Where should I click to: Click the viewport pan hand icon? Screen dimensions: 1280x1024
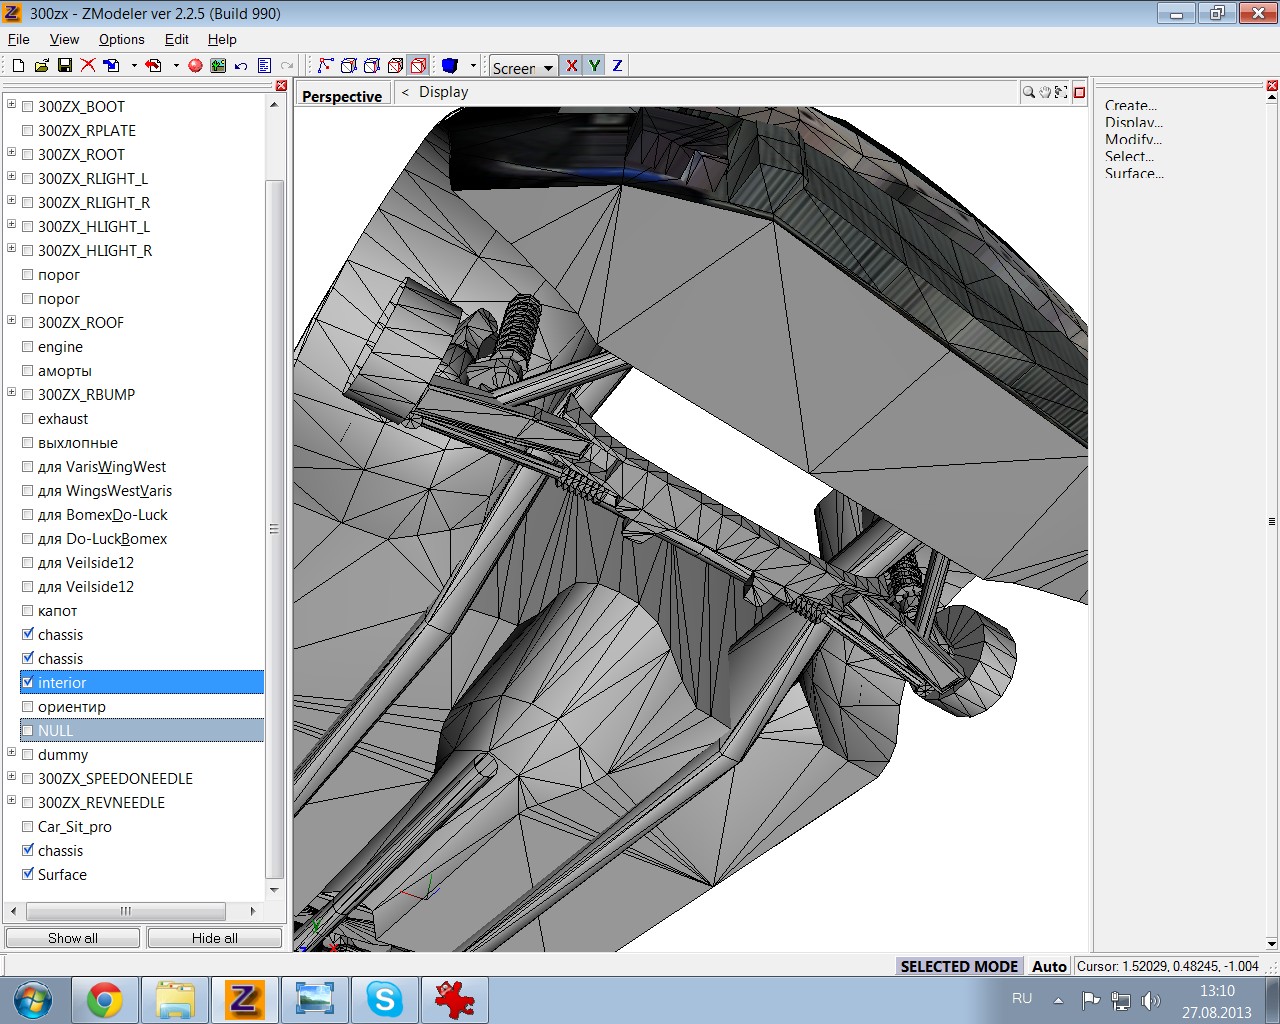[x=1045, y=92]
